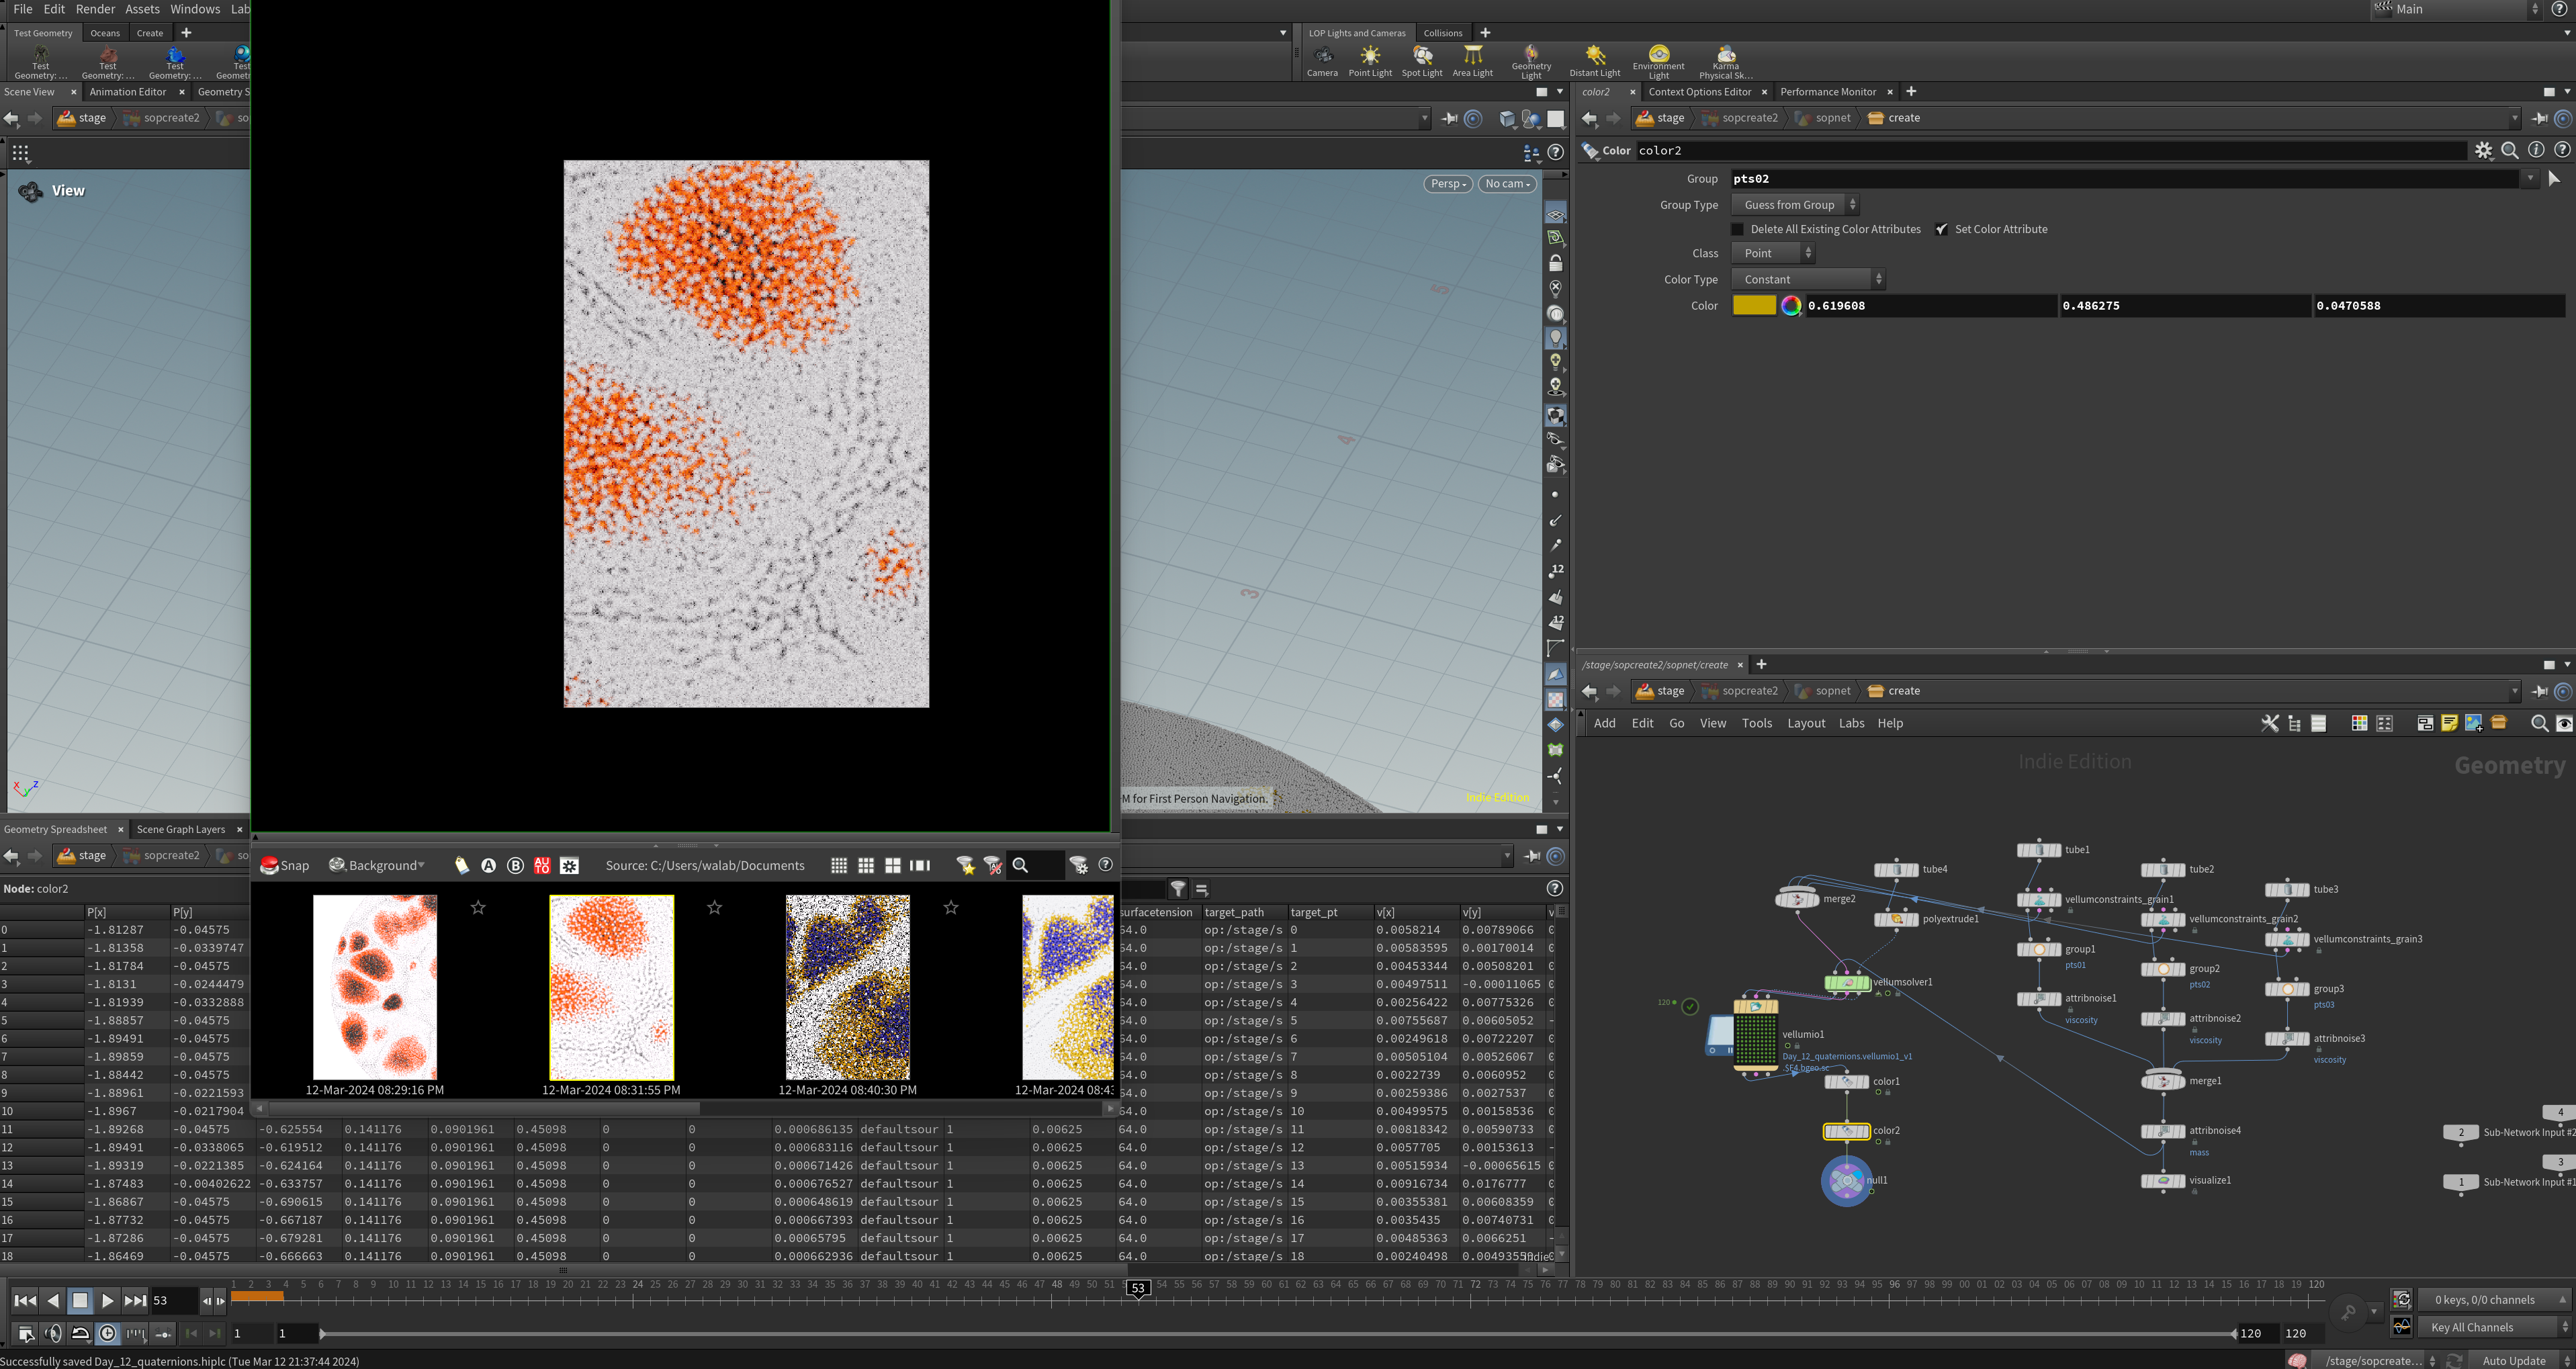
Task: Select the null1 node in the network
Action: click(x=1846, y=1181)
